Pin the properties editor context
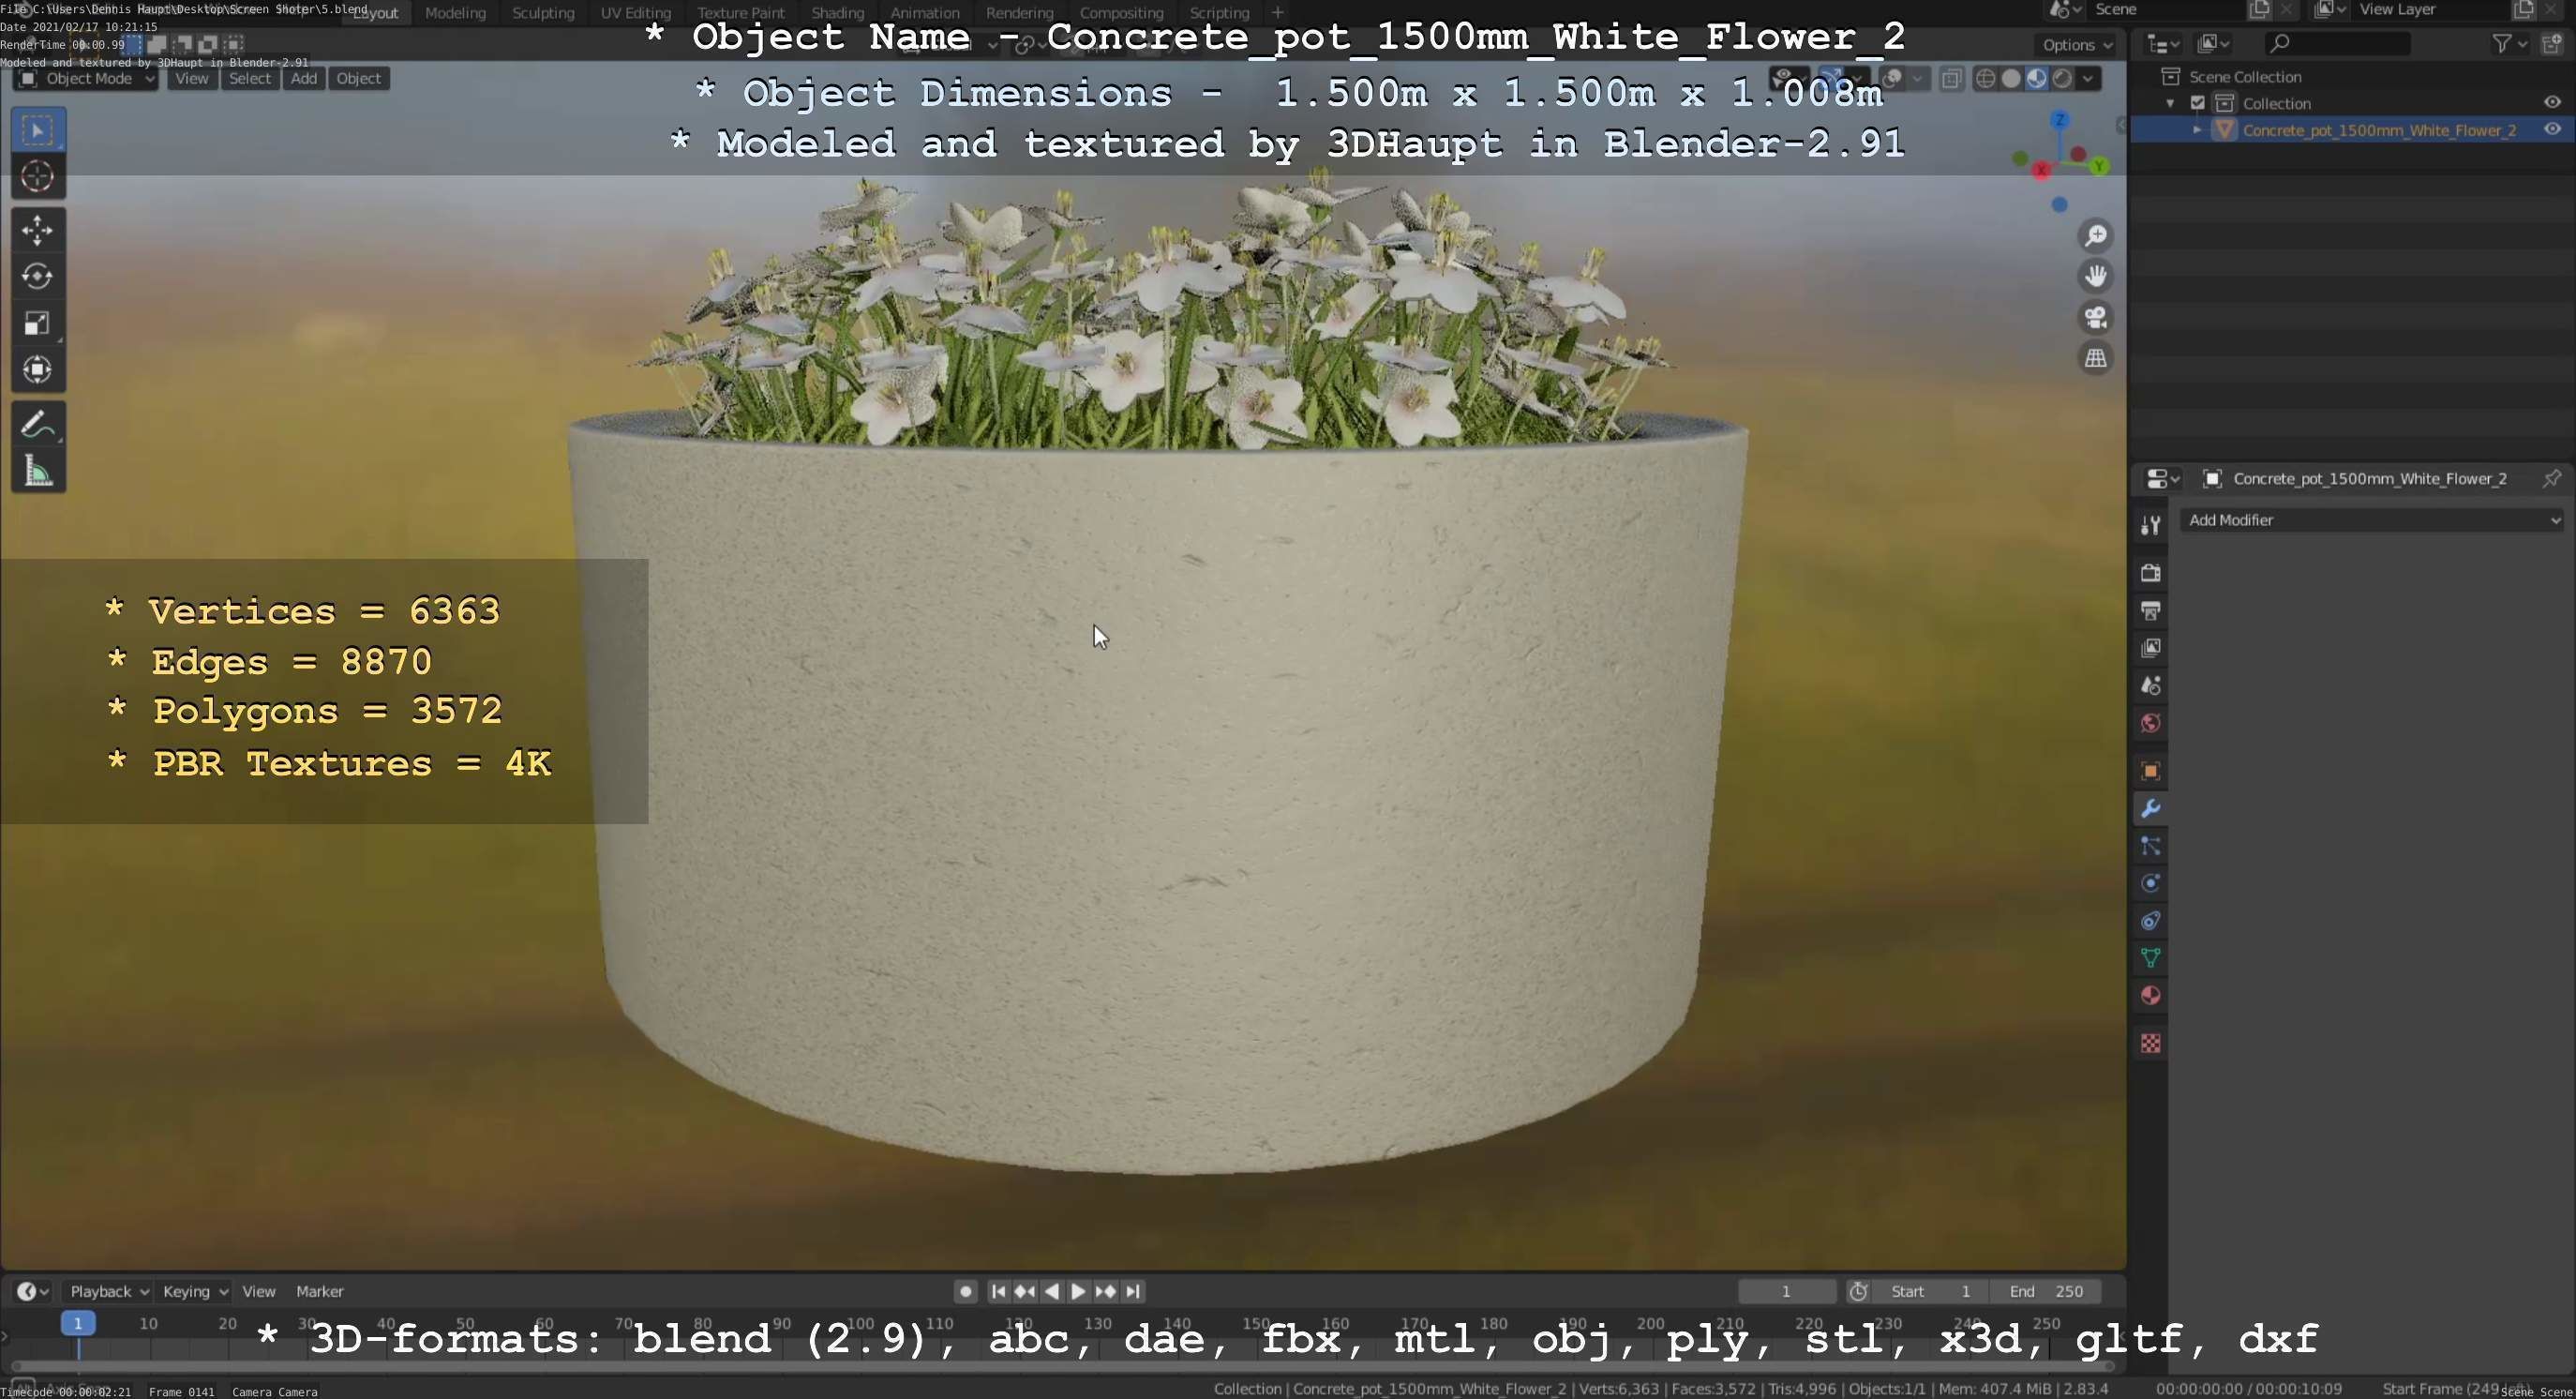Screen dimensions: 2576x1399 click(2551, 479)
